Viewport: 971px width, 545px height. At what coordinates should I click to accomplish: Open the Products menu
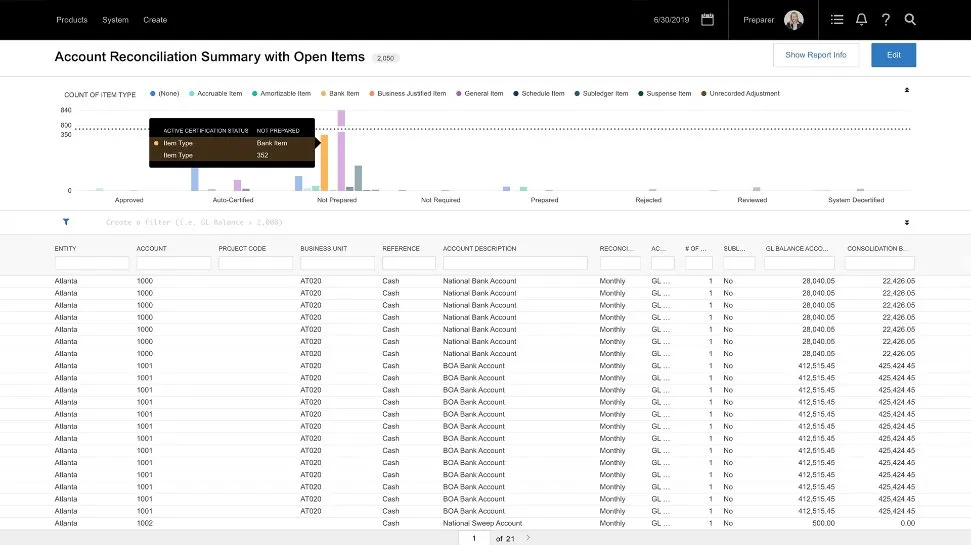[x=71, y=20]
